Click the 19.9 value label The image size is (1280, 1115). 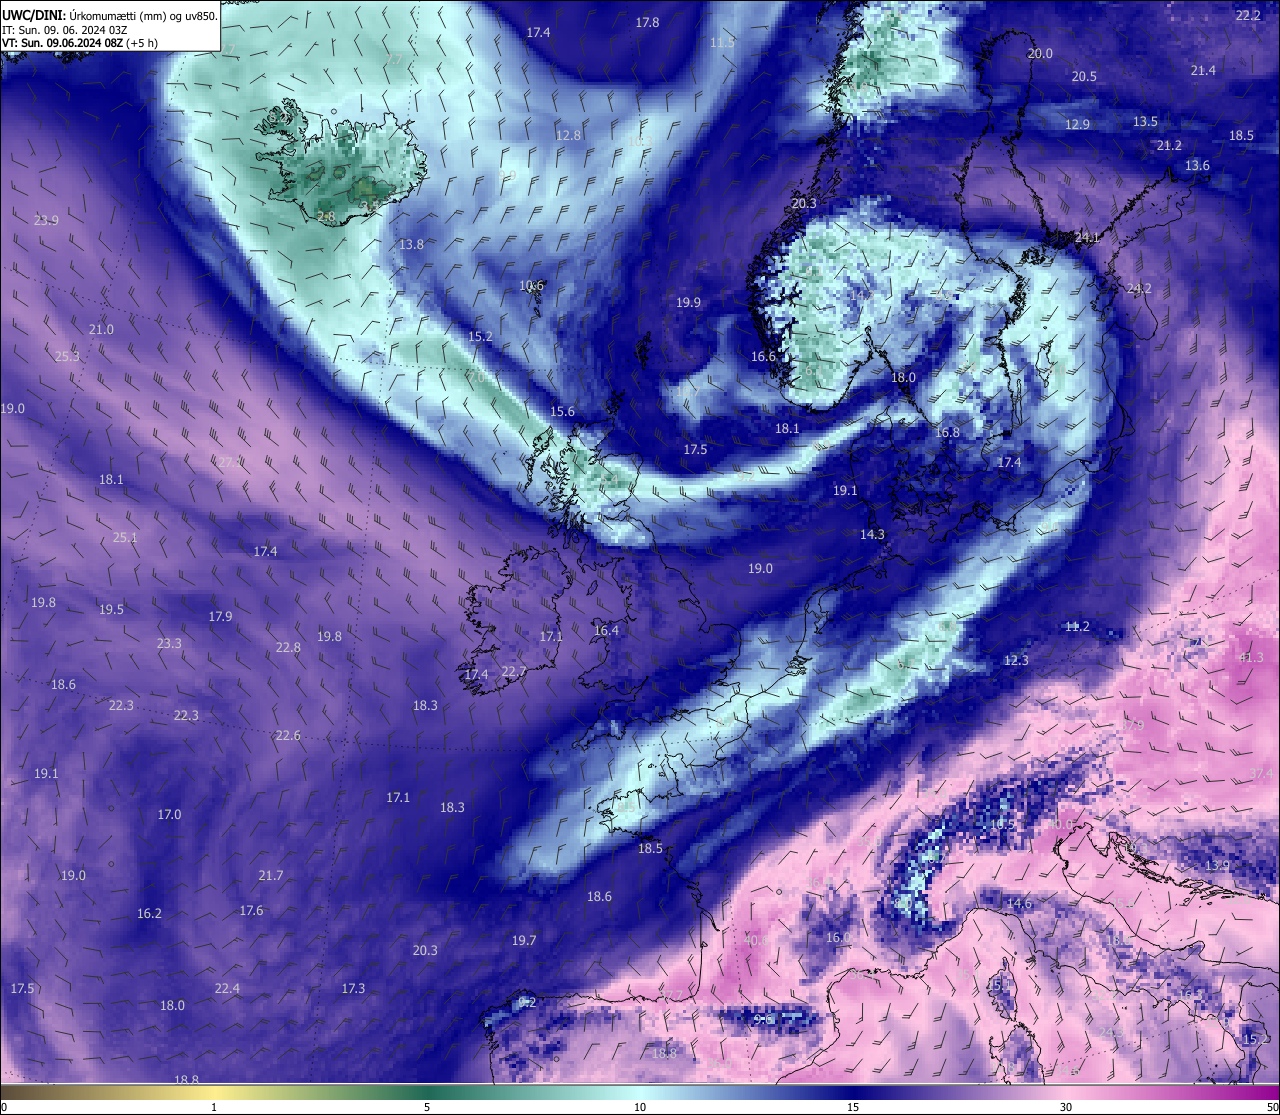click(x=688, y=302)
